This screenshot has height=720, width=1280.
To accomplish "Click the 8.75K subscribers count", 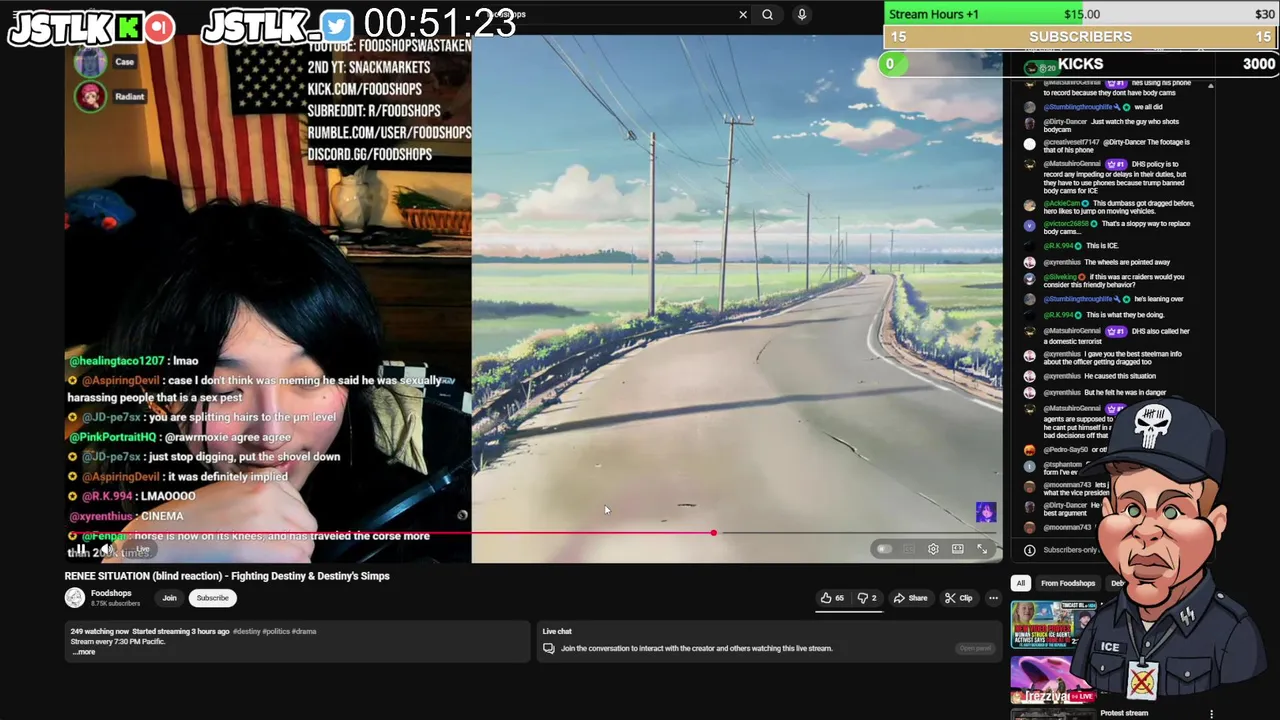I will coord(115,604).
